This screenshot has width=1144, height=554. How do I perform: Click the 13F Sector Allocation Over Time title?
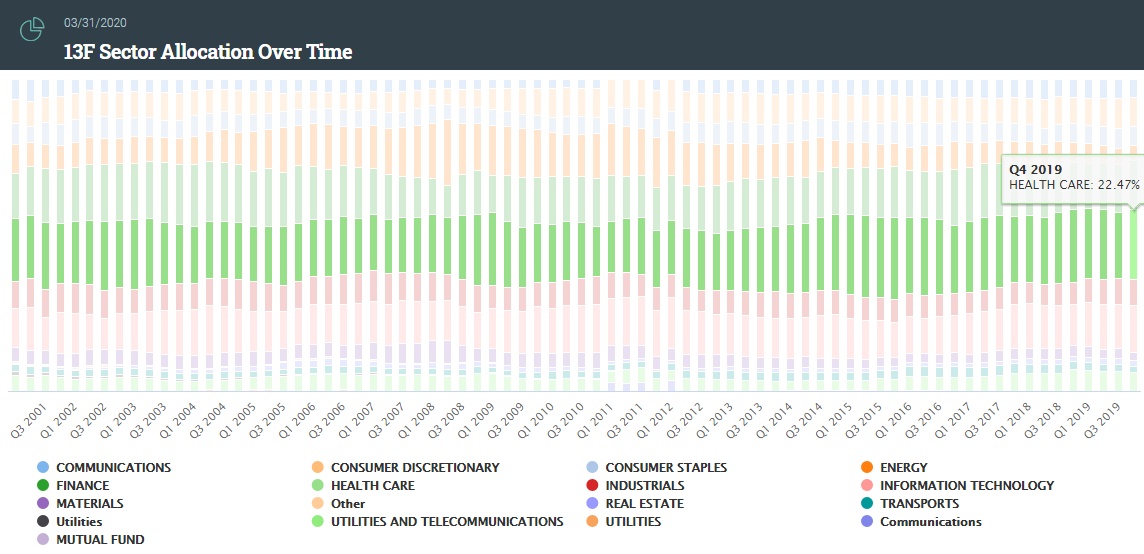coord(208,52)
